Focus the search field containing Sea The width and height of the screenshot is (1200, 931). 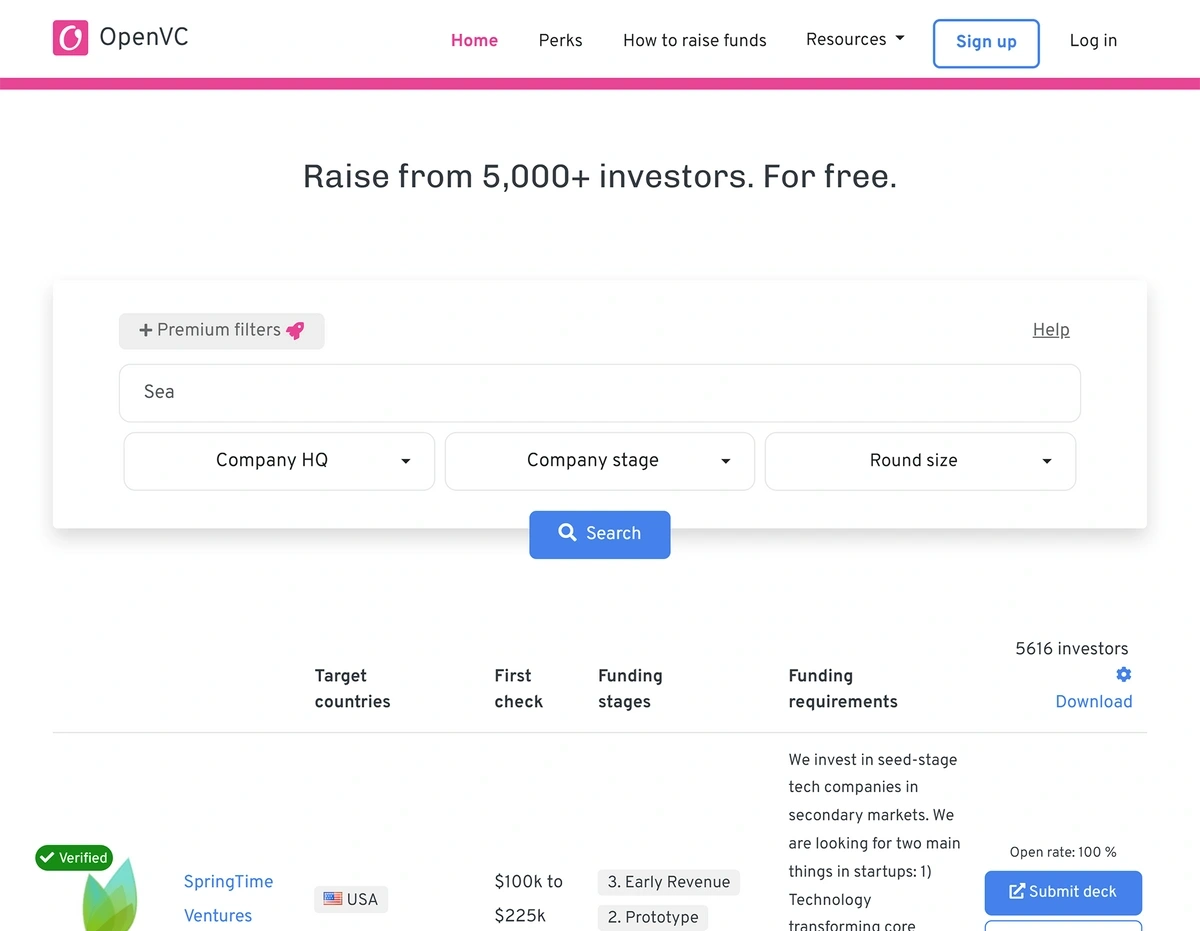click(x=600, y=393)
